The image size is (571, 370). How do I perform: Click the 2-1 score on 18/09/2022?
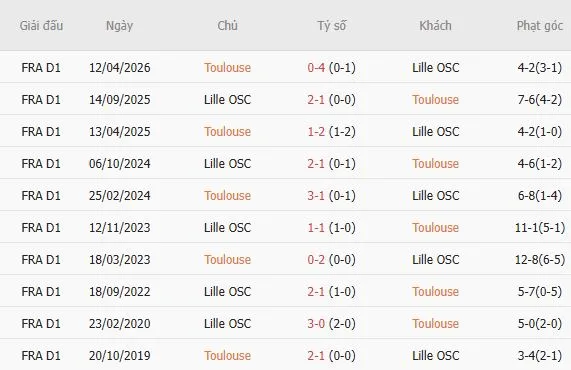point(316,292)
